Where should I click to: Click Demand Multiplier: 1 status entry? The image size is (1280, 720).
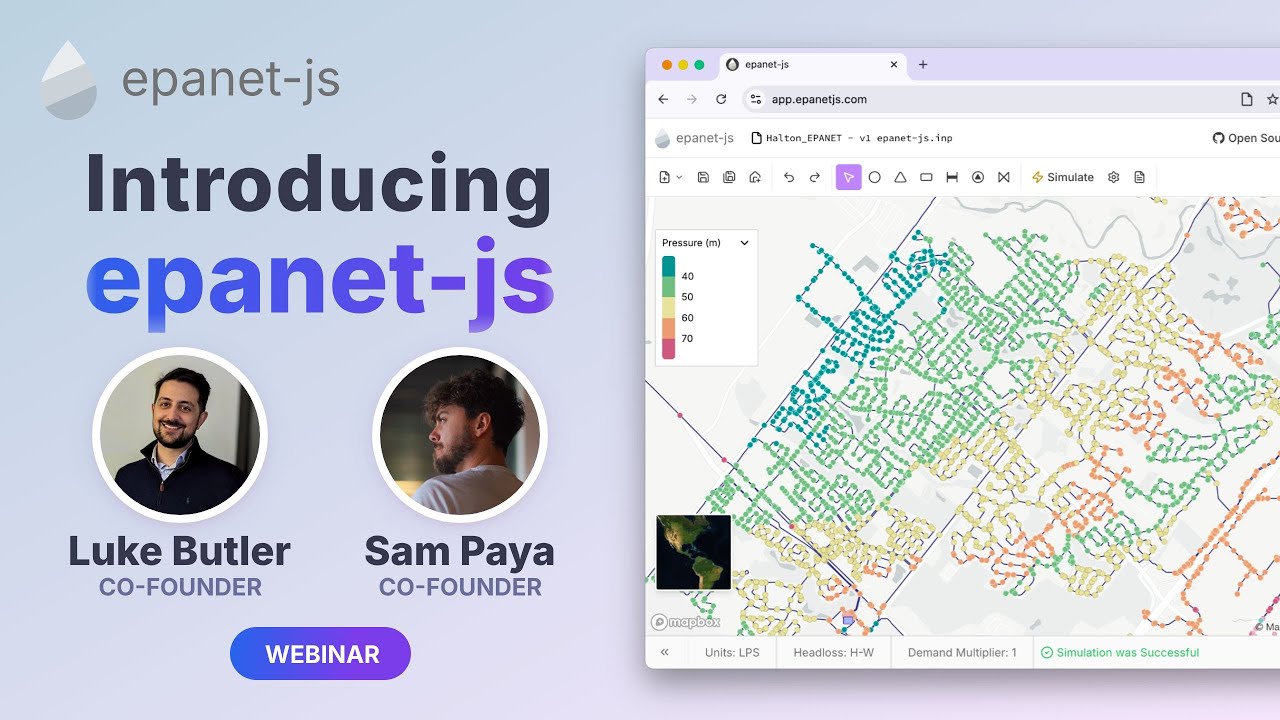point(962,652)
